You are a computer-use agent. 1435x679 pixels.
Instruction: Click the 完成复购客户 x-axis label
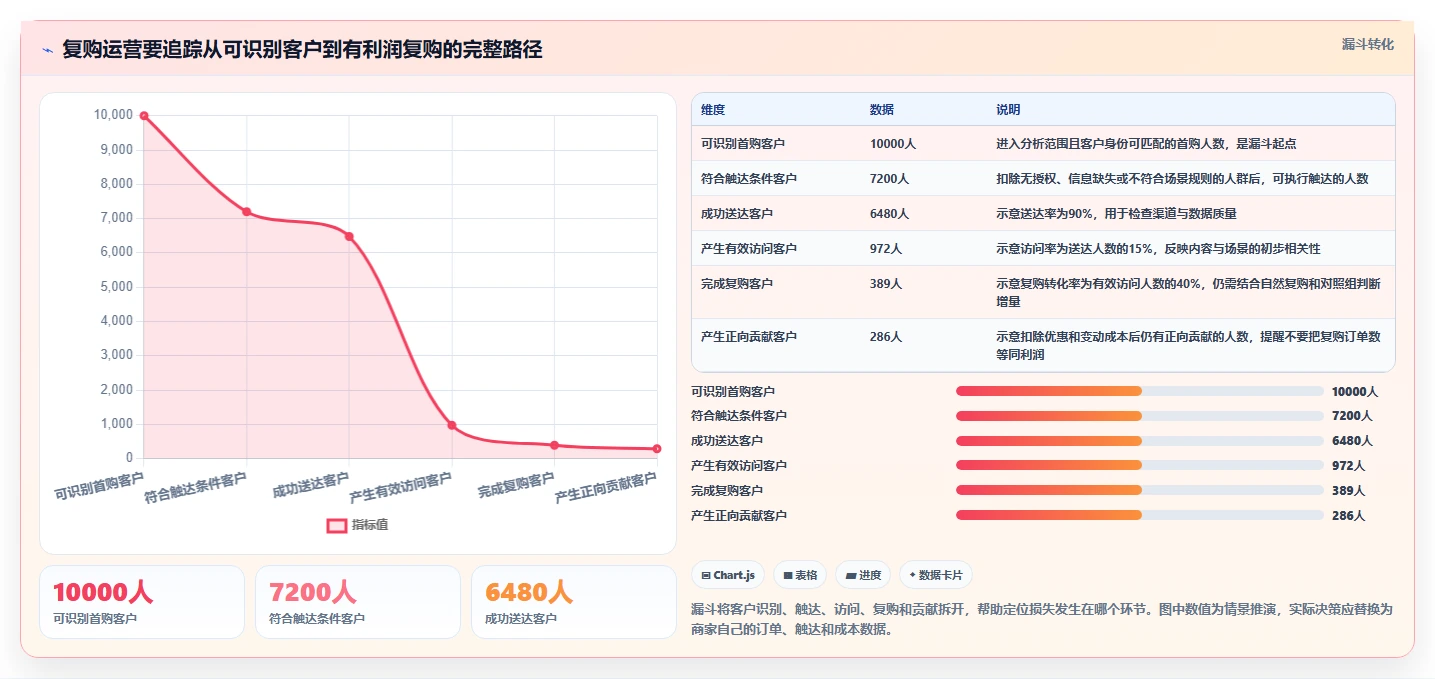pyautogui.click(x=516, y=486)
